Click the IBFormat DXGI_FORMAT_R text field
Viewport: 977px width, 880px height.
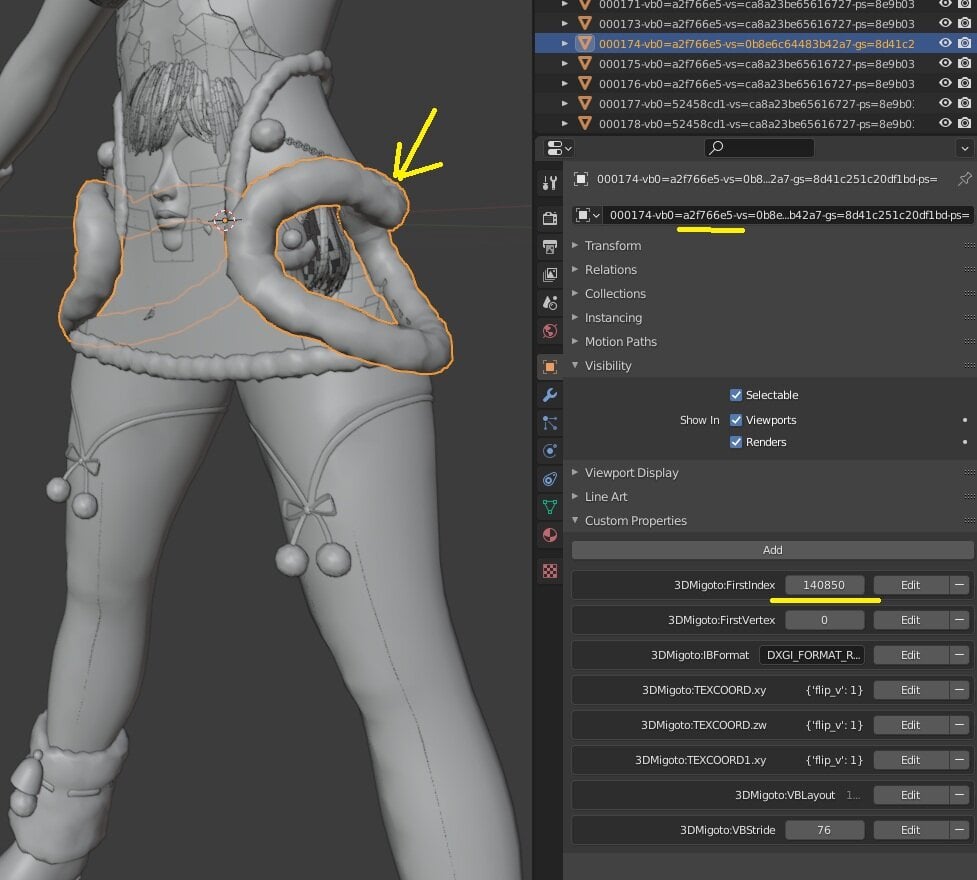(x=812, y=655)
